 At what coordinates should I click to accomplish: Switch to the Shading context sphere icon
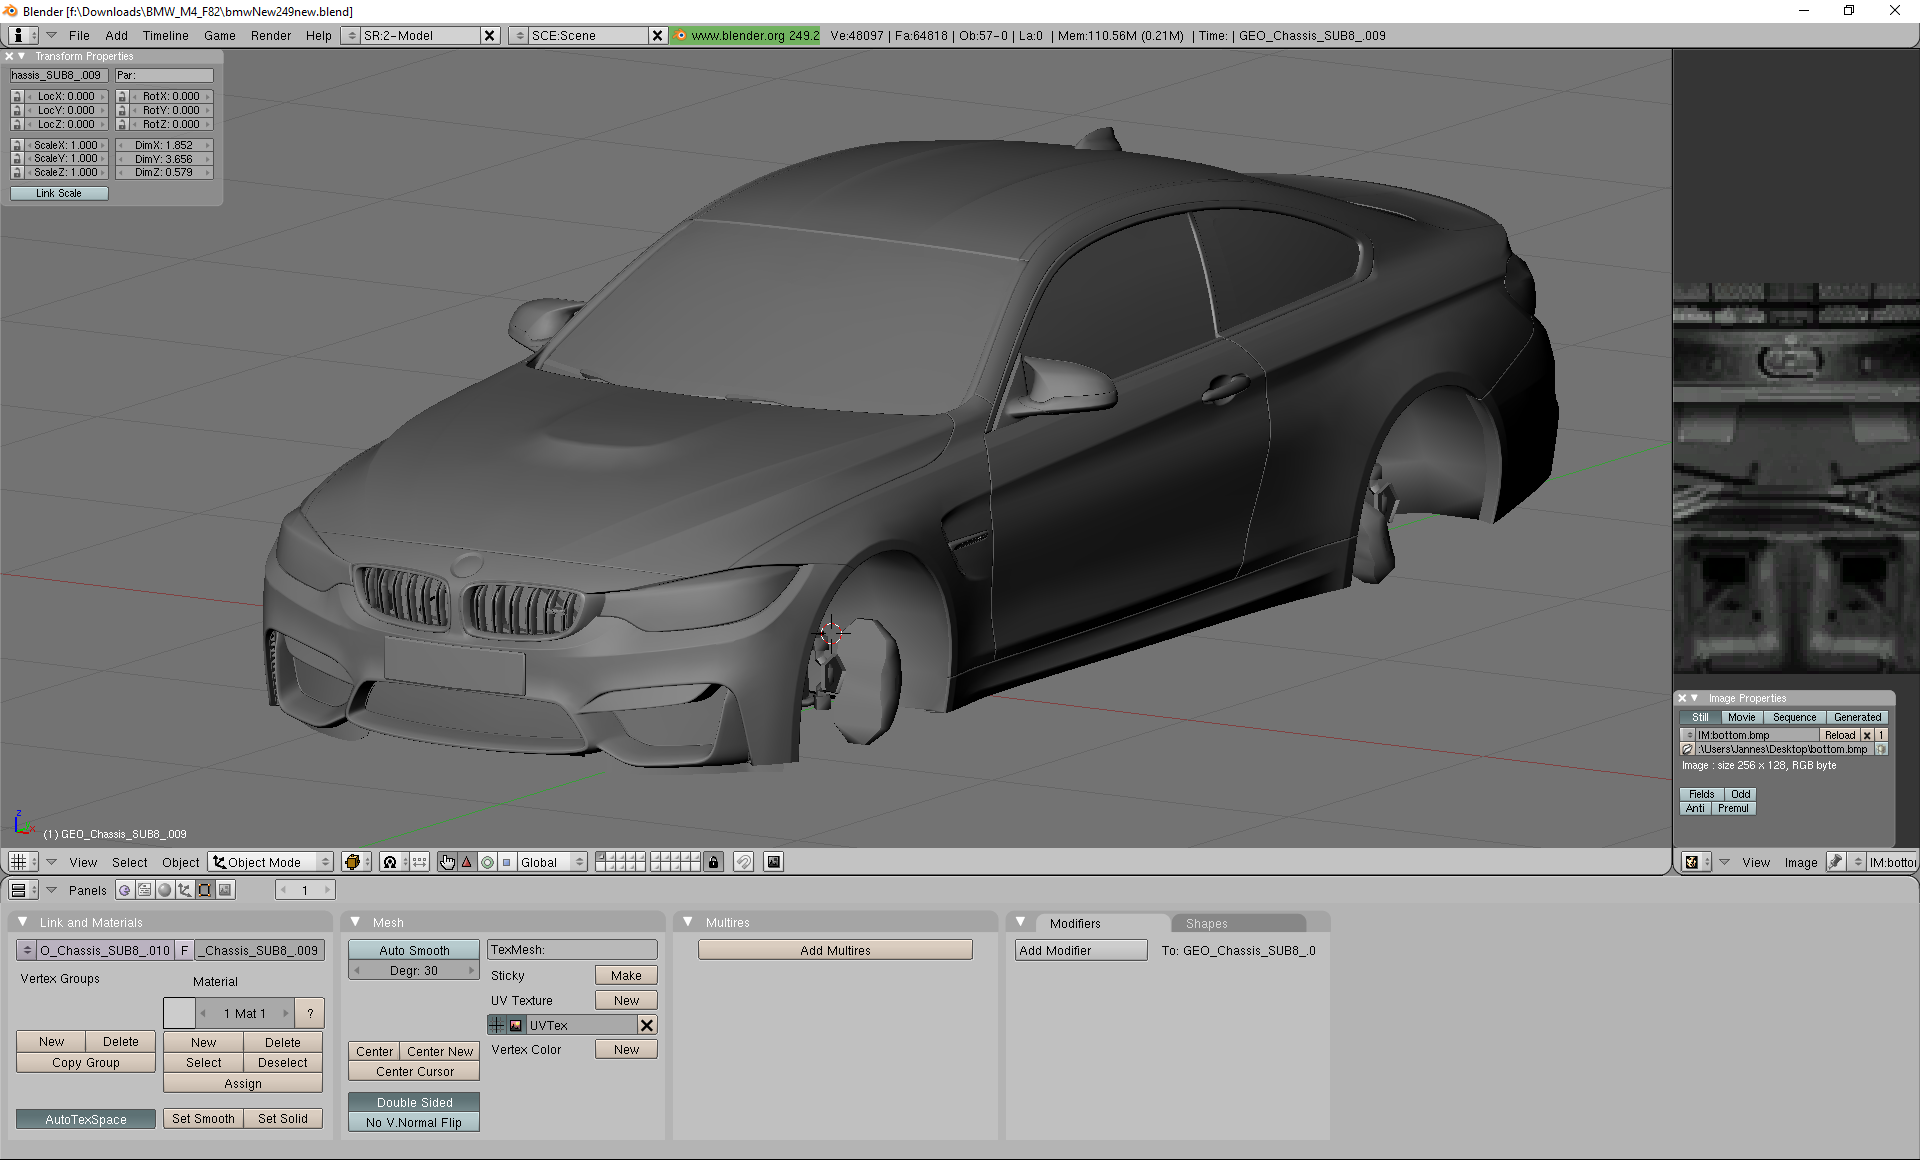(165, 890)
